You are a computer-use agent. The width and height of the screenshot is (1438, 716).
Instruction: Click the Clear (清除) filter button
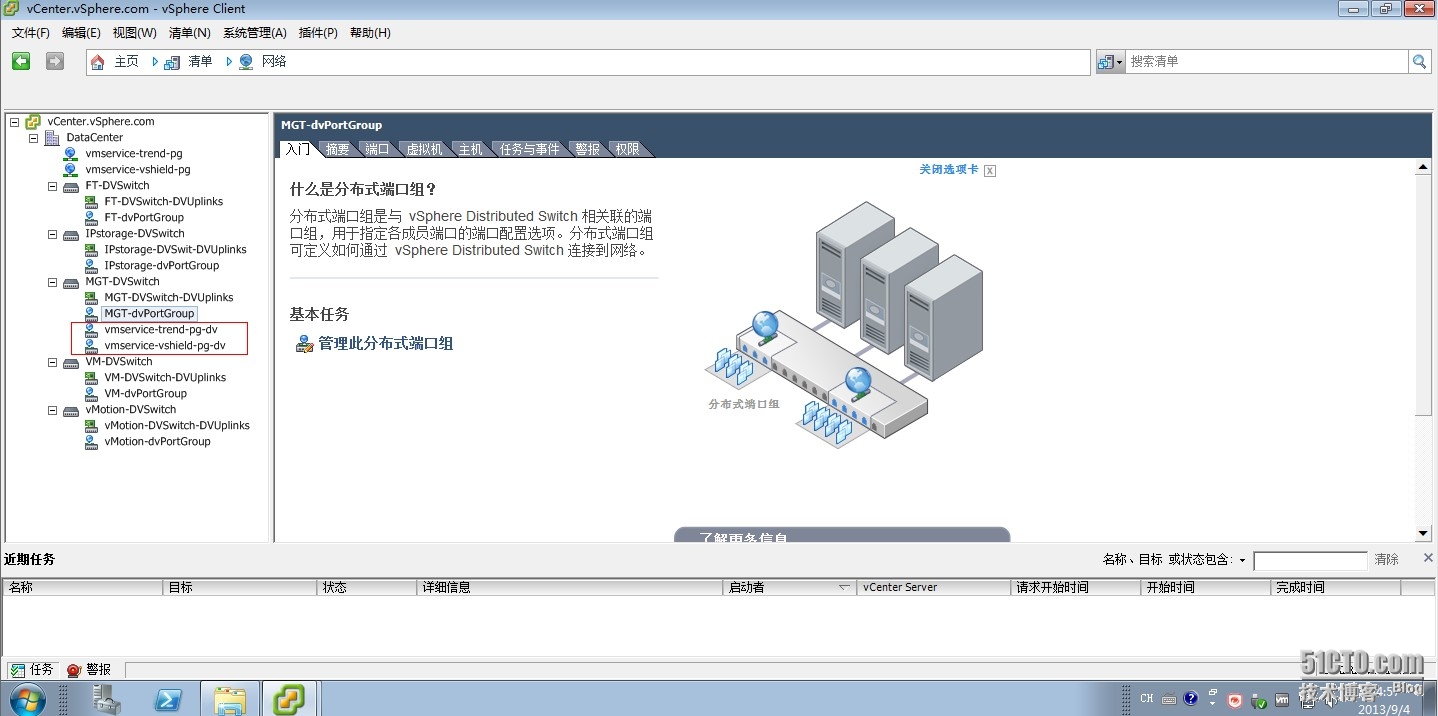[1386, 560]
